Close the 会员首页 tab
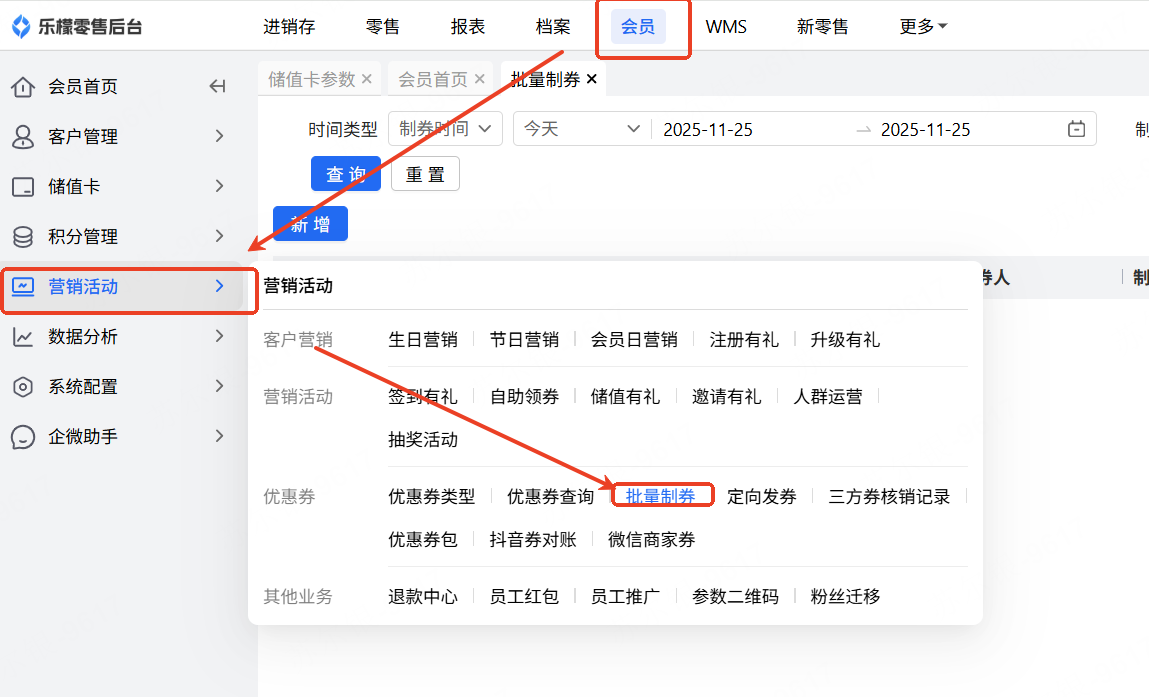Screen dimensions: 1149x697 pyautogui.click(x=479, y=78)
